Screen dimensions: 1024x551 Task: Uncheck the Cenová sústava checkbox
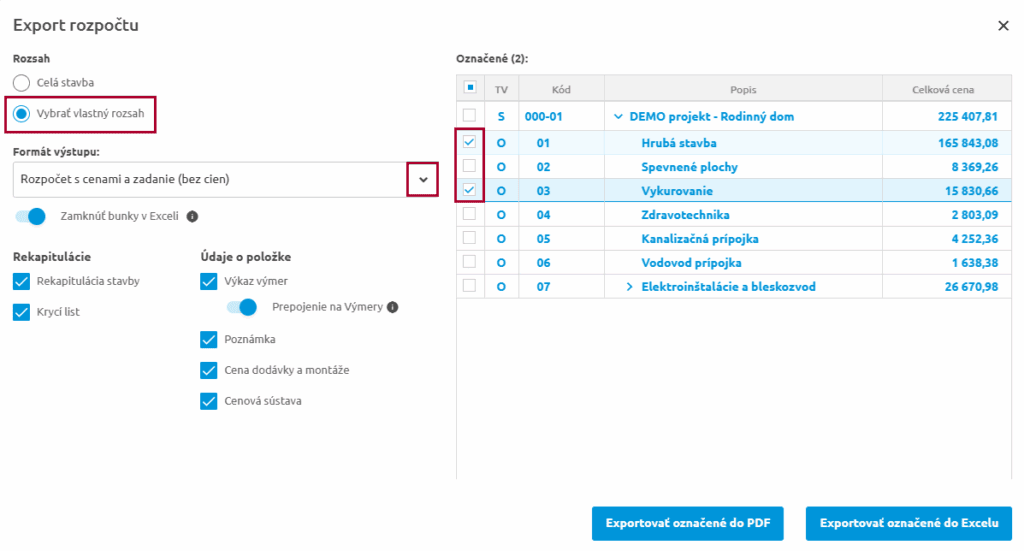point(209,401)
